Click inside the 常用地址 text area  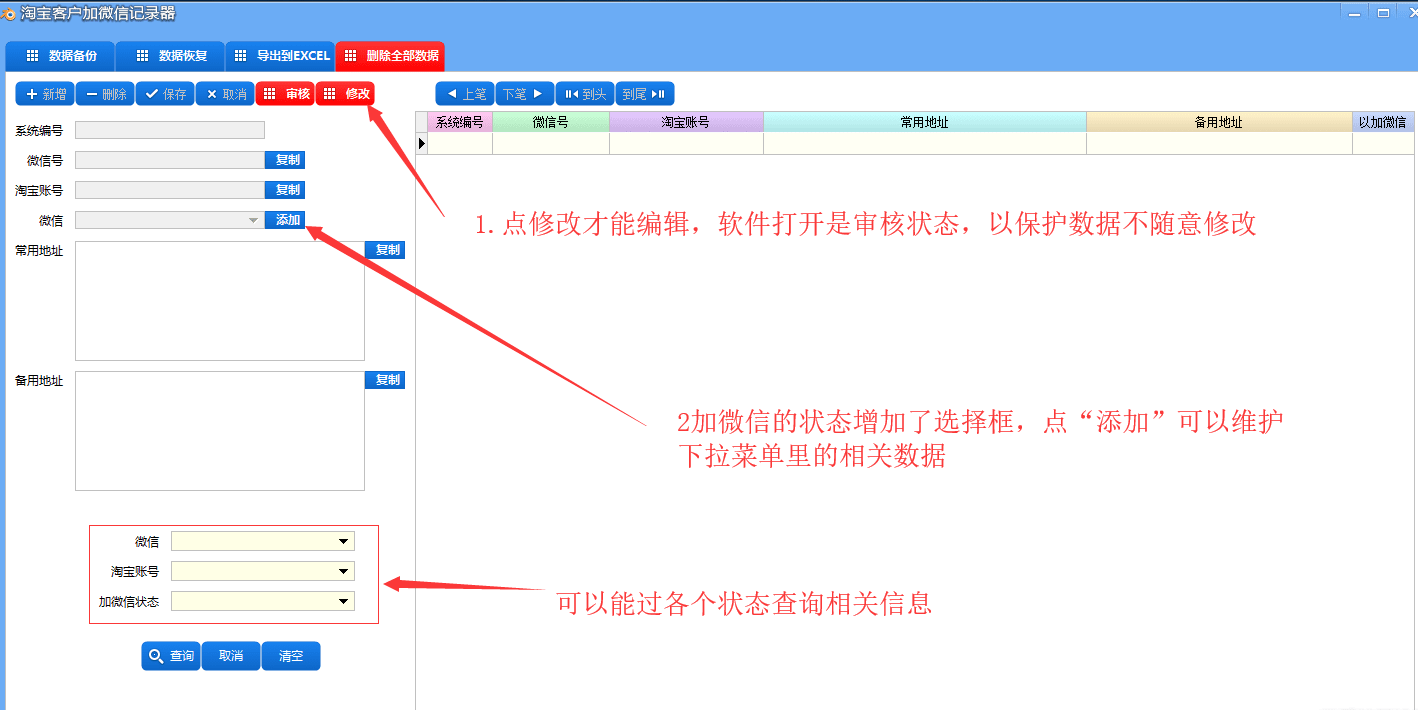(220, 301)
